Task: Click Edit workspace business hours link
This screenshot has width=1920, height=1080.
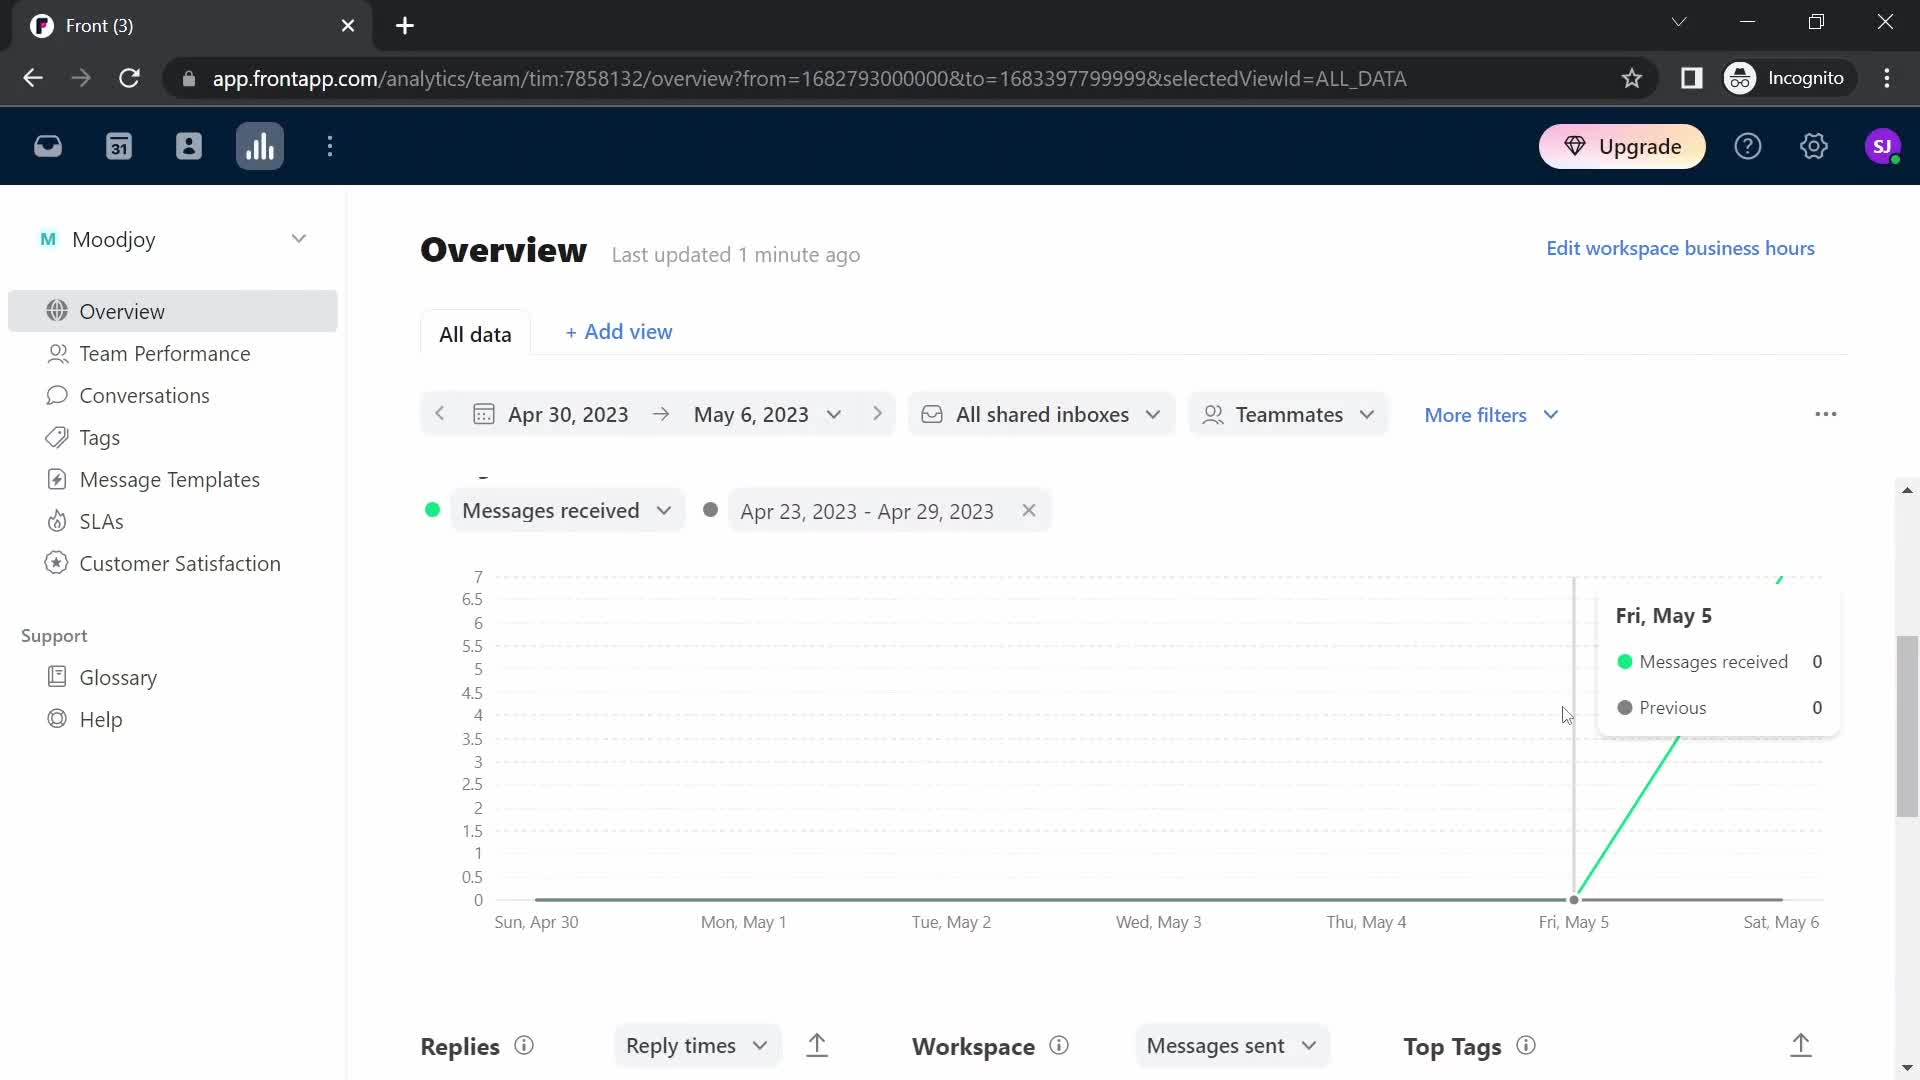Action: (1683, 248)
